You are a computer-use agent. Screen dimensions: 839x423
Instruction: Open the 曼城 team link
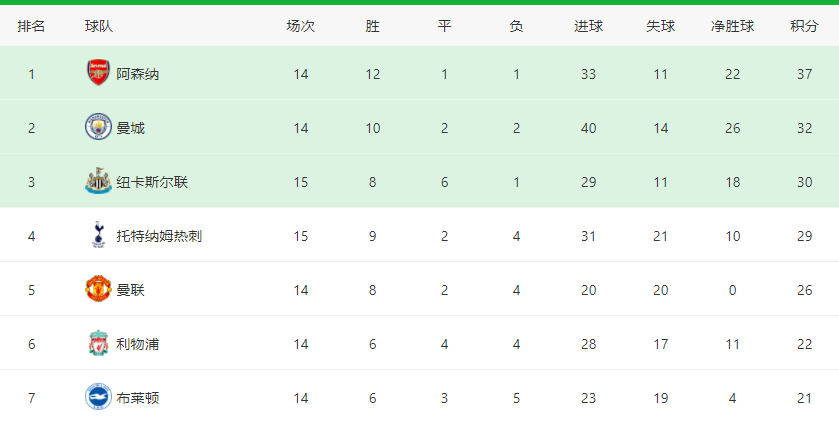[x=131, y=128]
